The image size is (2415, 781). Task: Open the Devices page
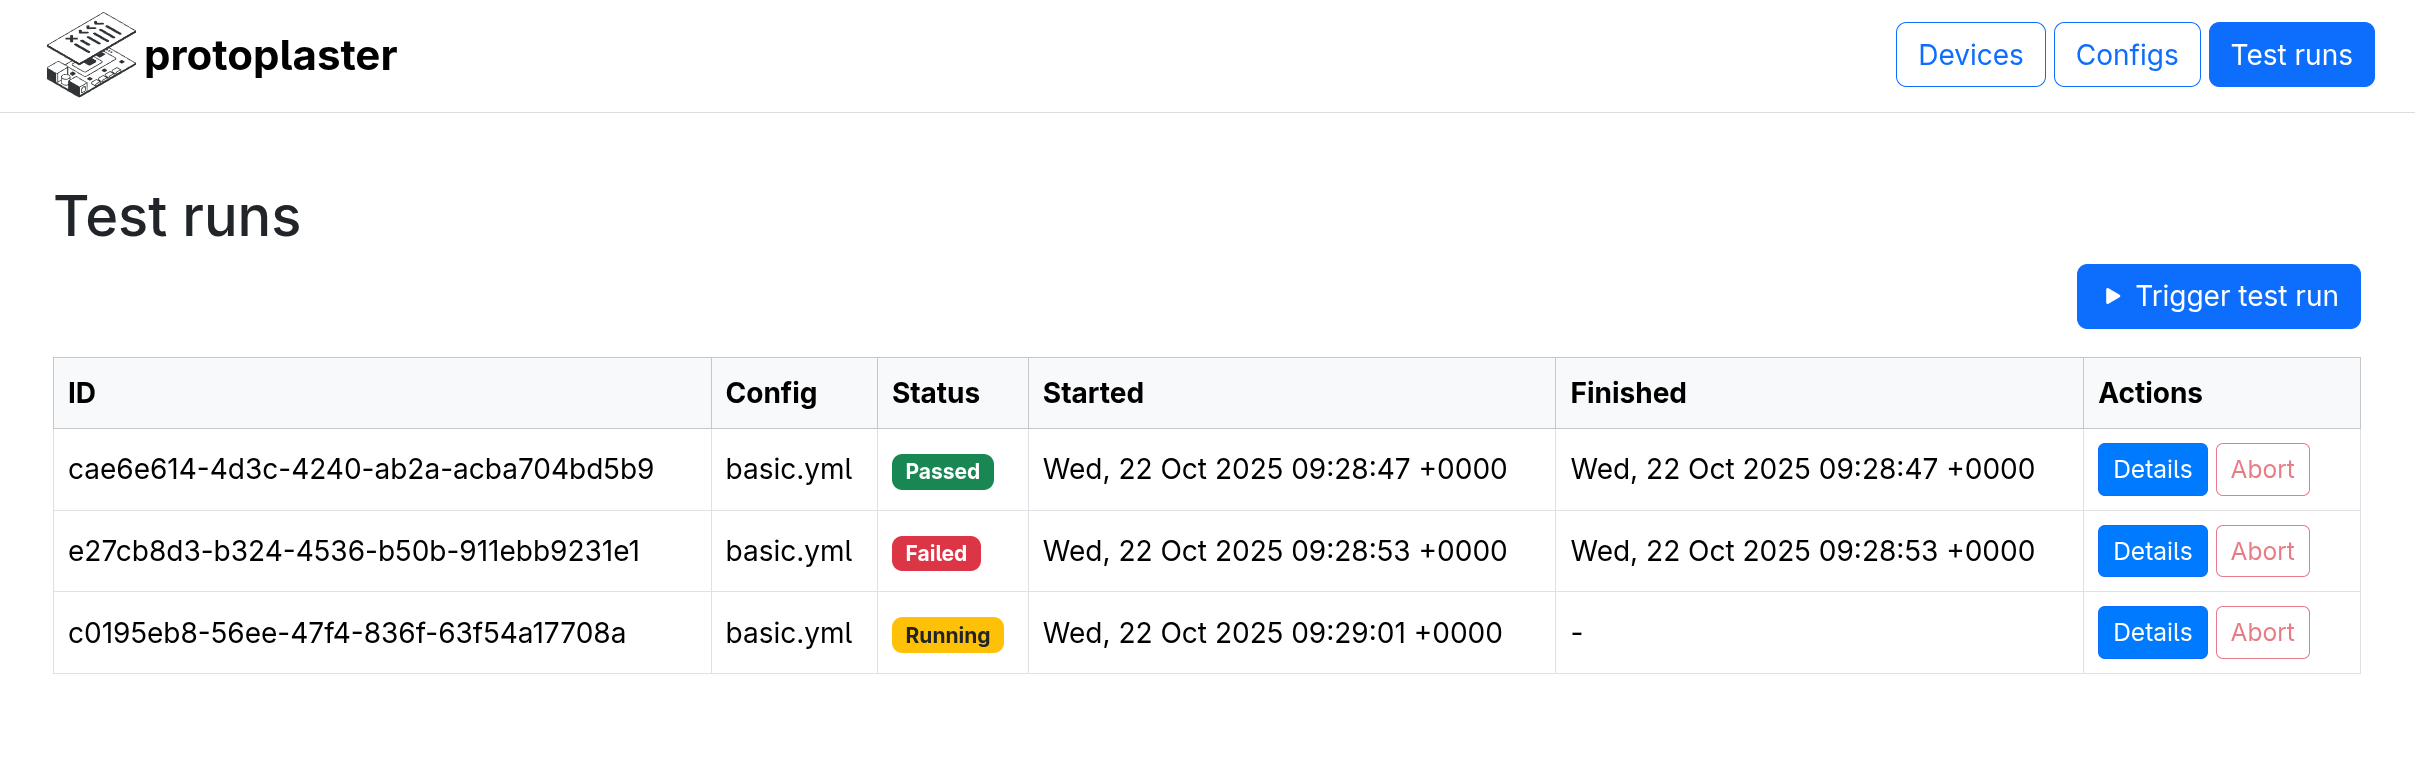coord(1970,55)
